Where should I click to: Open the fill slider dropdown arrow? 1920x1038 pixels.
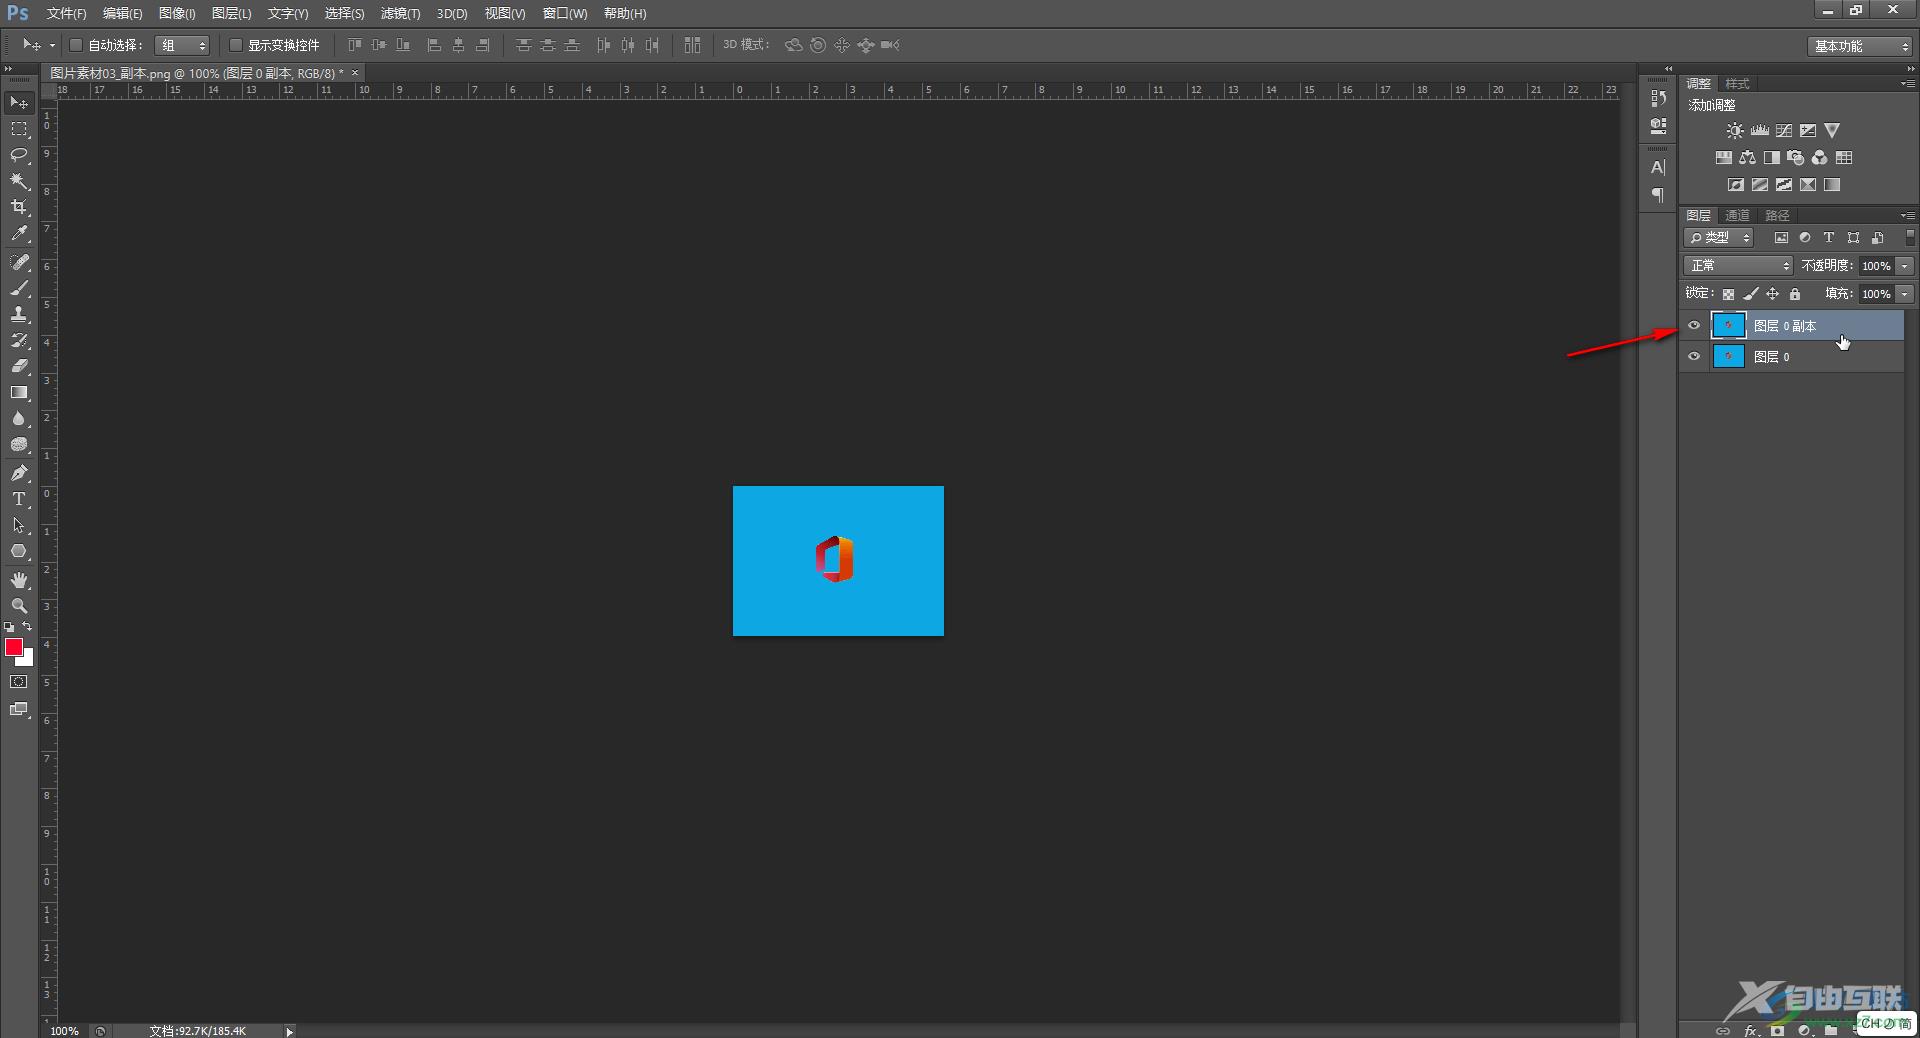click(x=1905, y=294)
